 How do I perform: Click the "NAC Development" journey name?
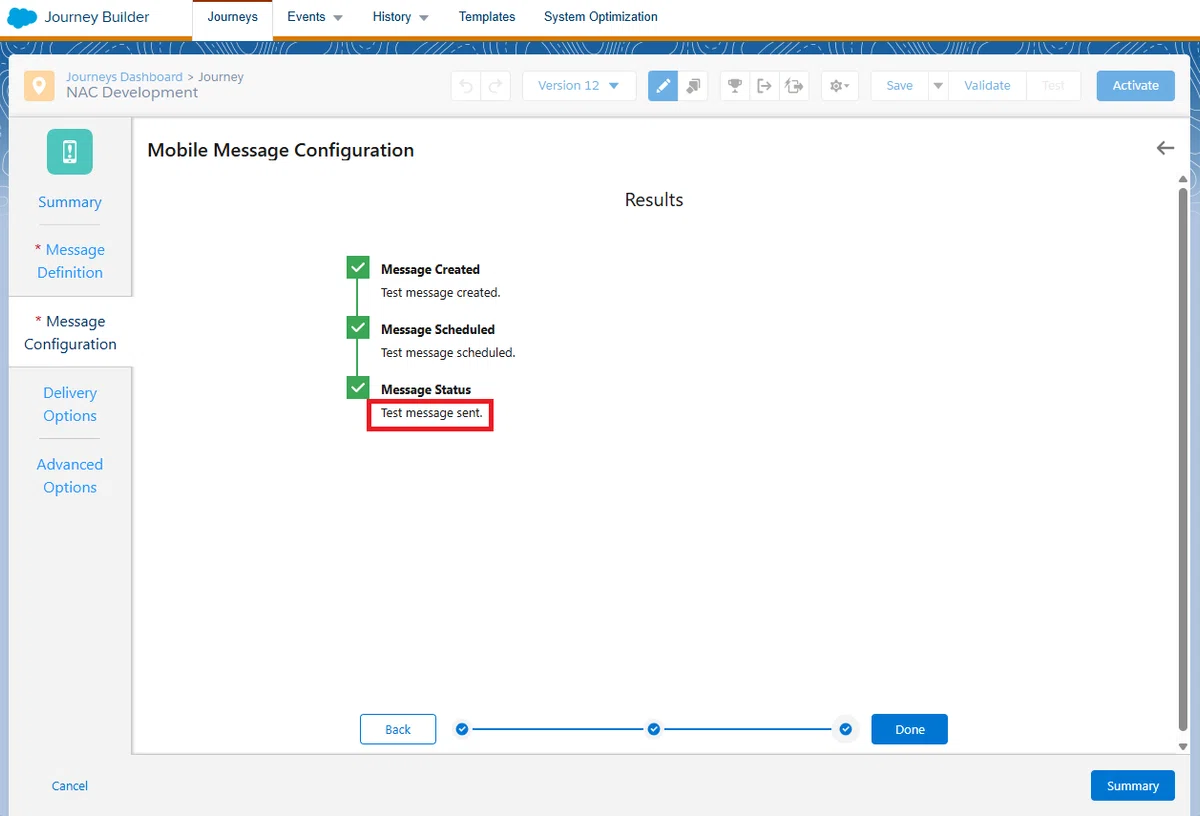[x=132, y=93]
